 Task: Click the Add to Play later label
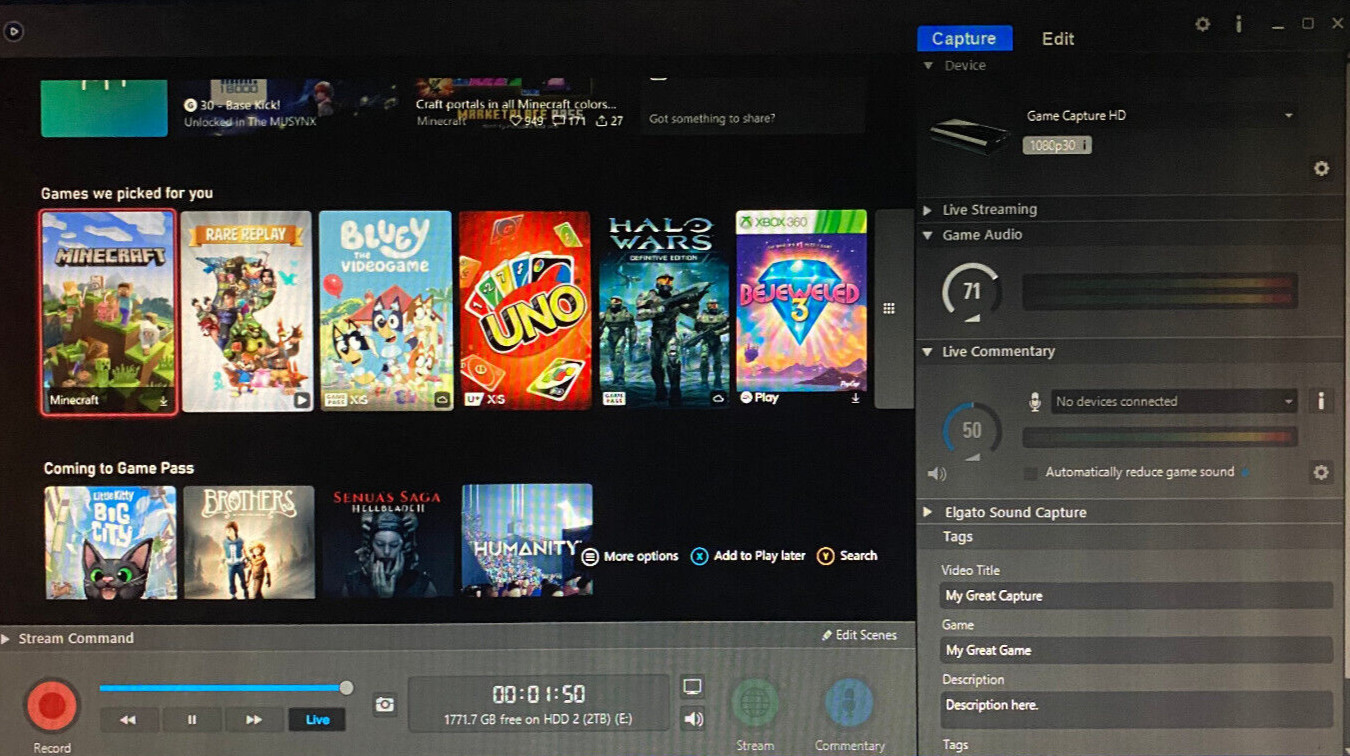click(759, 556)
